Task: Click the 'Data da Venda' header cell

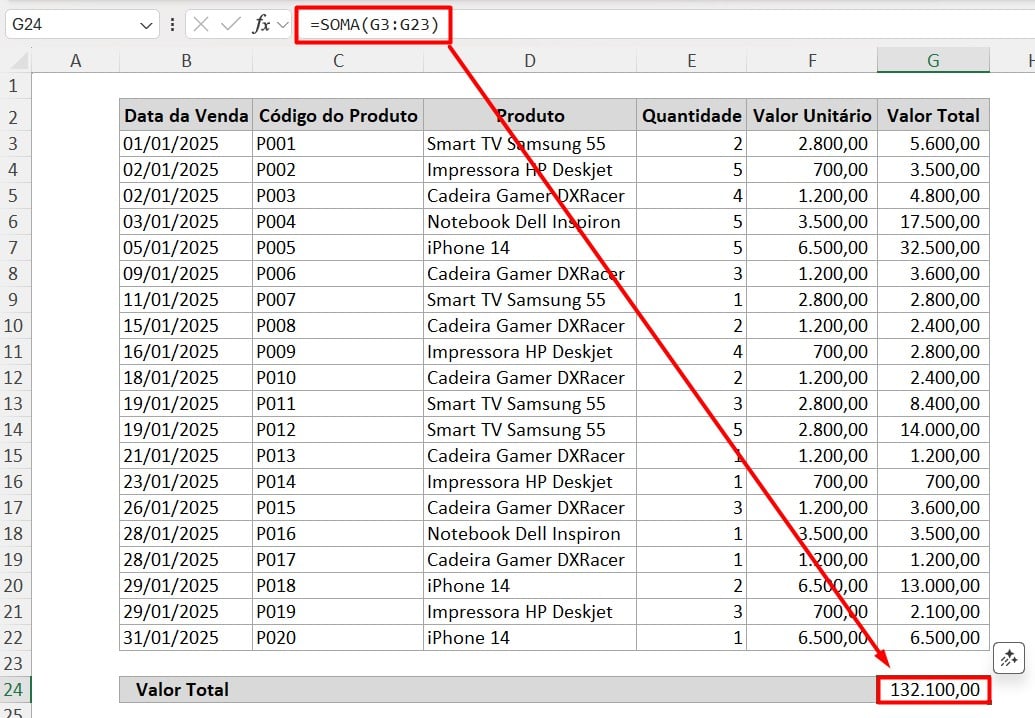Action: [186, 115]
